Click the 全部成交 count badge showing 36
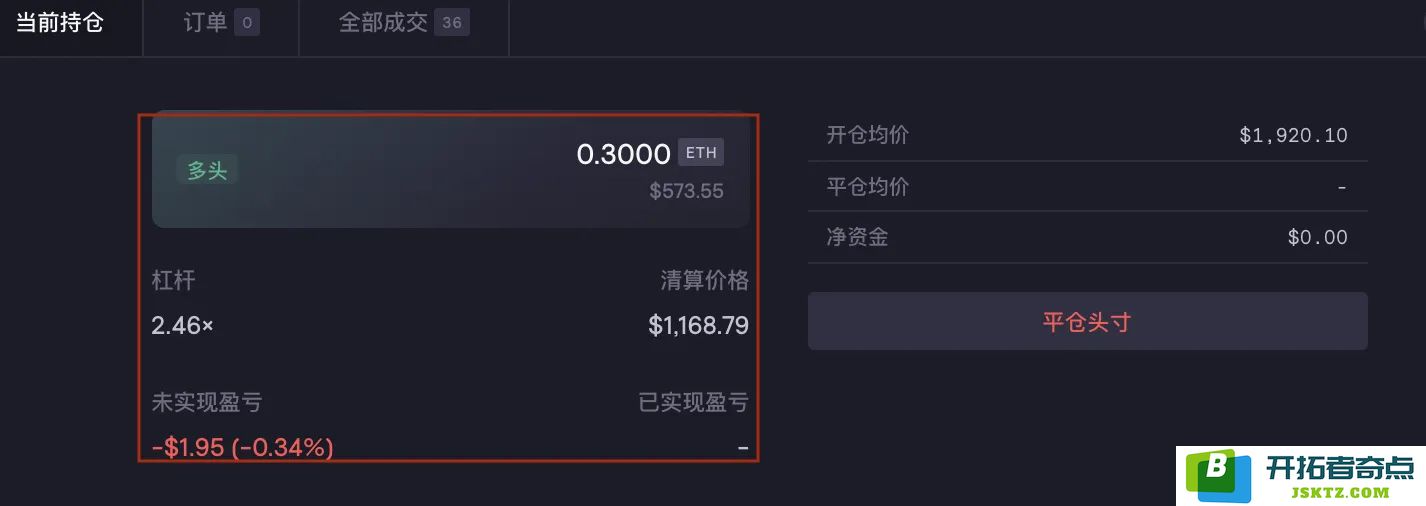Image resolution: width=1426 pixels, height=506 pixels. click(x=452, y=22)
